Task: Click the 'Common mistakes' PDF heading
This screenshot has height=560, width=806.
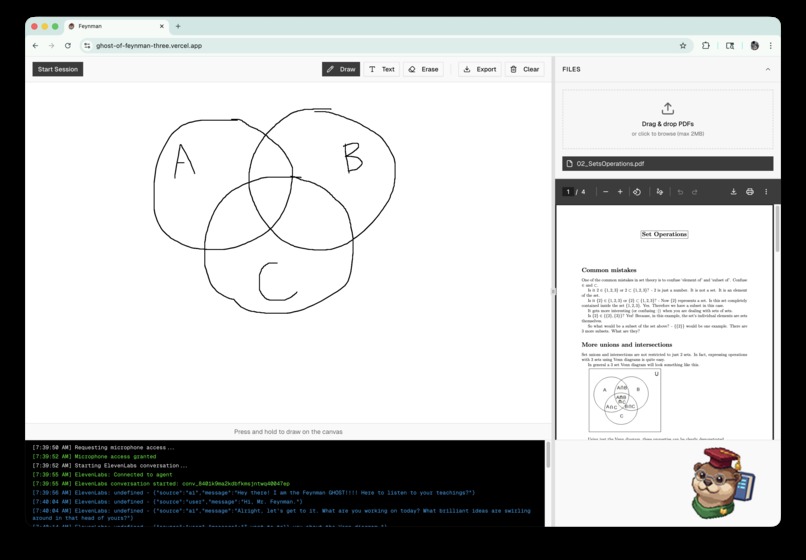Action: (x=609, y=270)
